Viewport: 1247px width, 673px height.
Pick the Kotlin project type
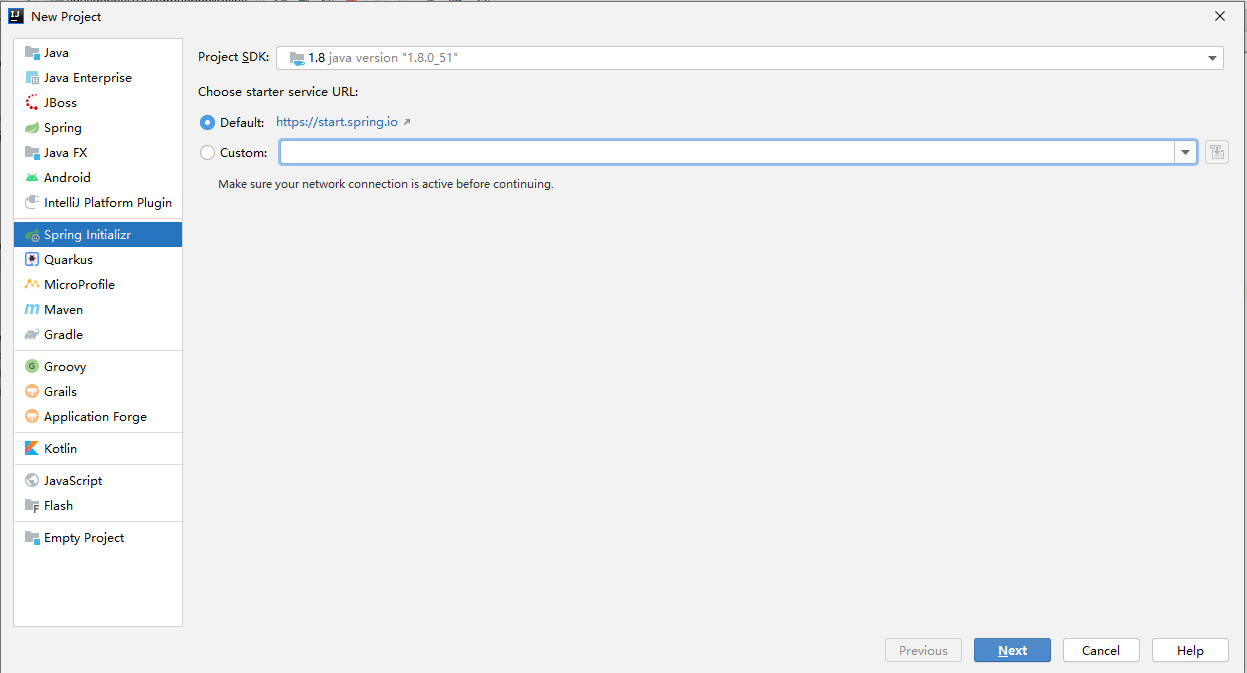pyautogui.click(x=98, y=449)
